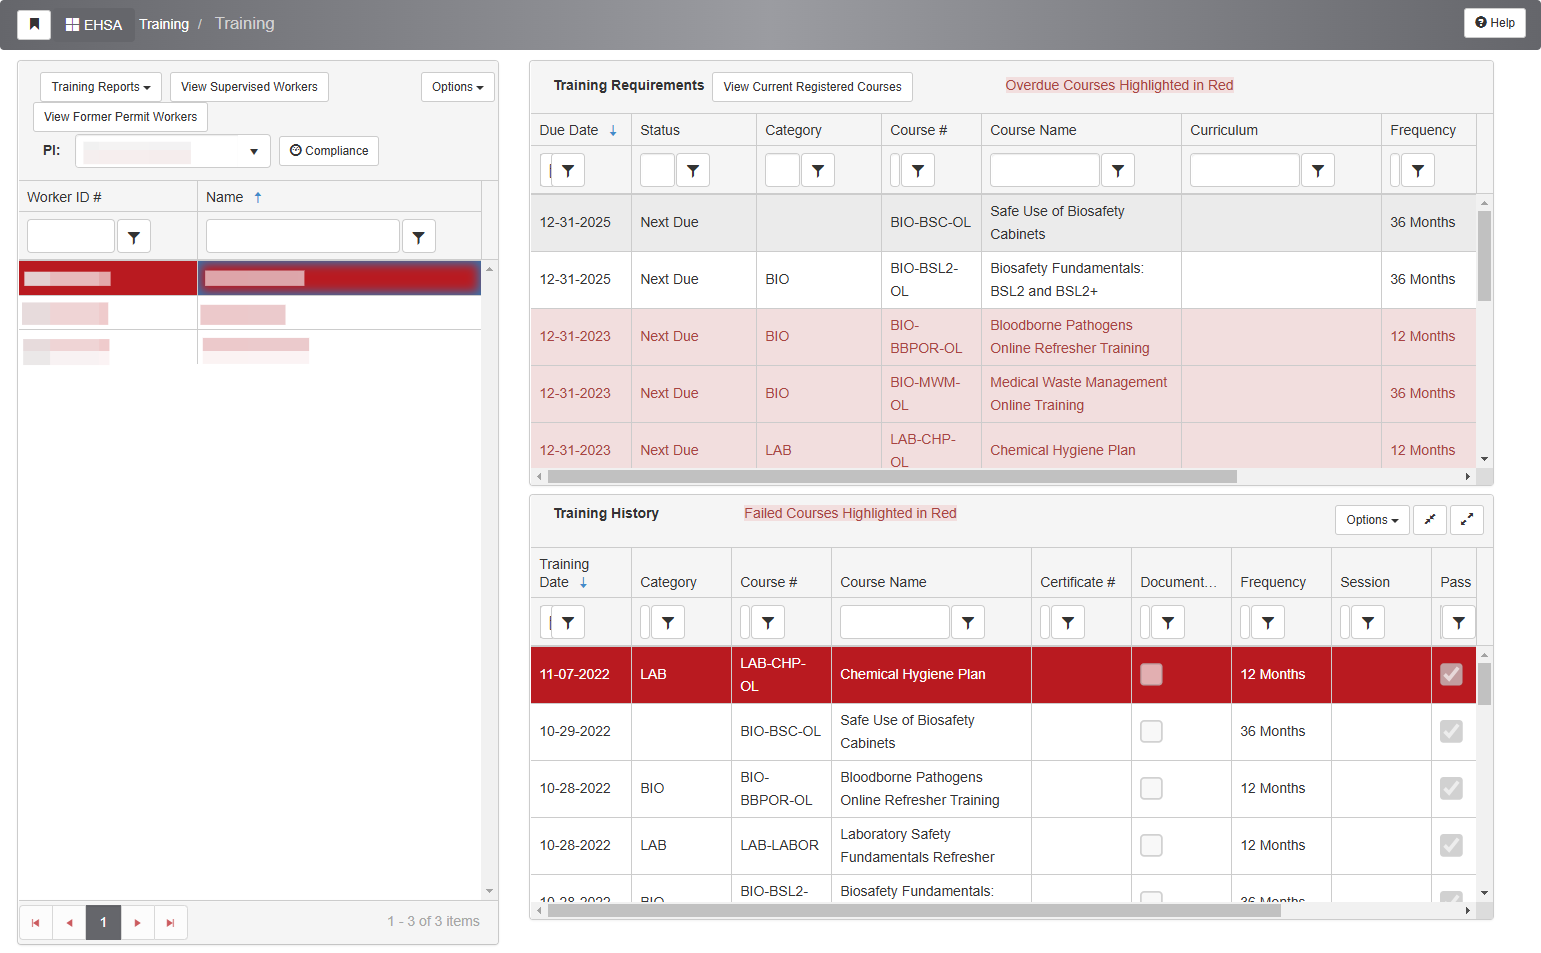Filter the Worker ID # column

pos(134,237)
